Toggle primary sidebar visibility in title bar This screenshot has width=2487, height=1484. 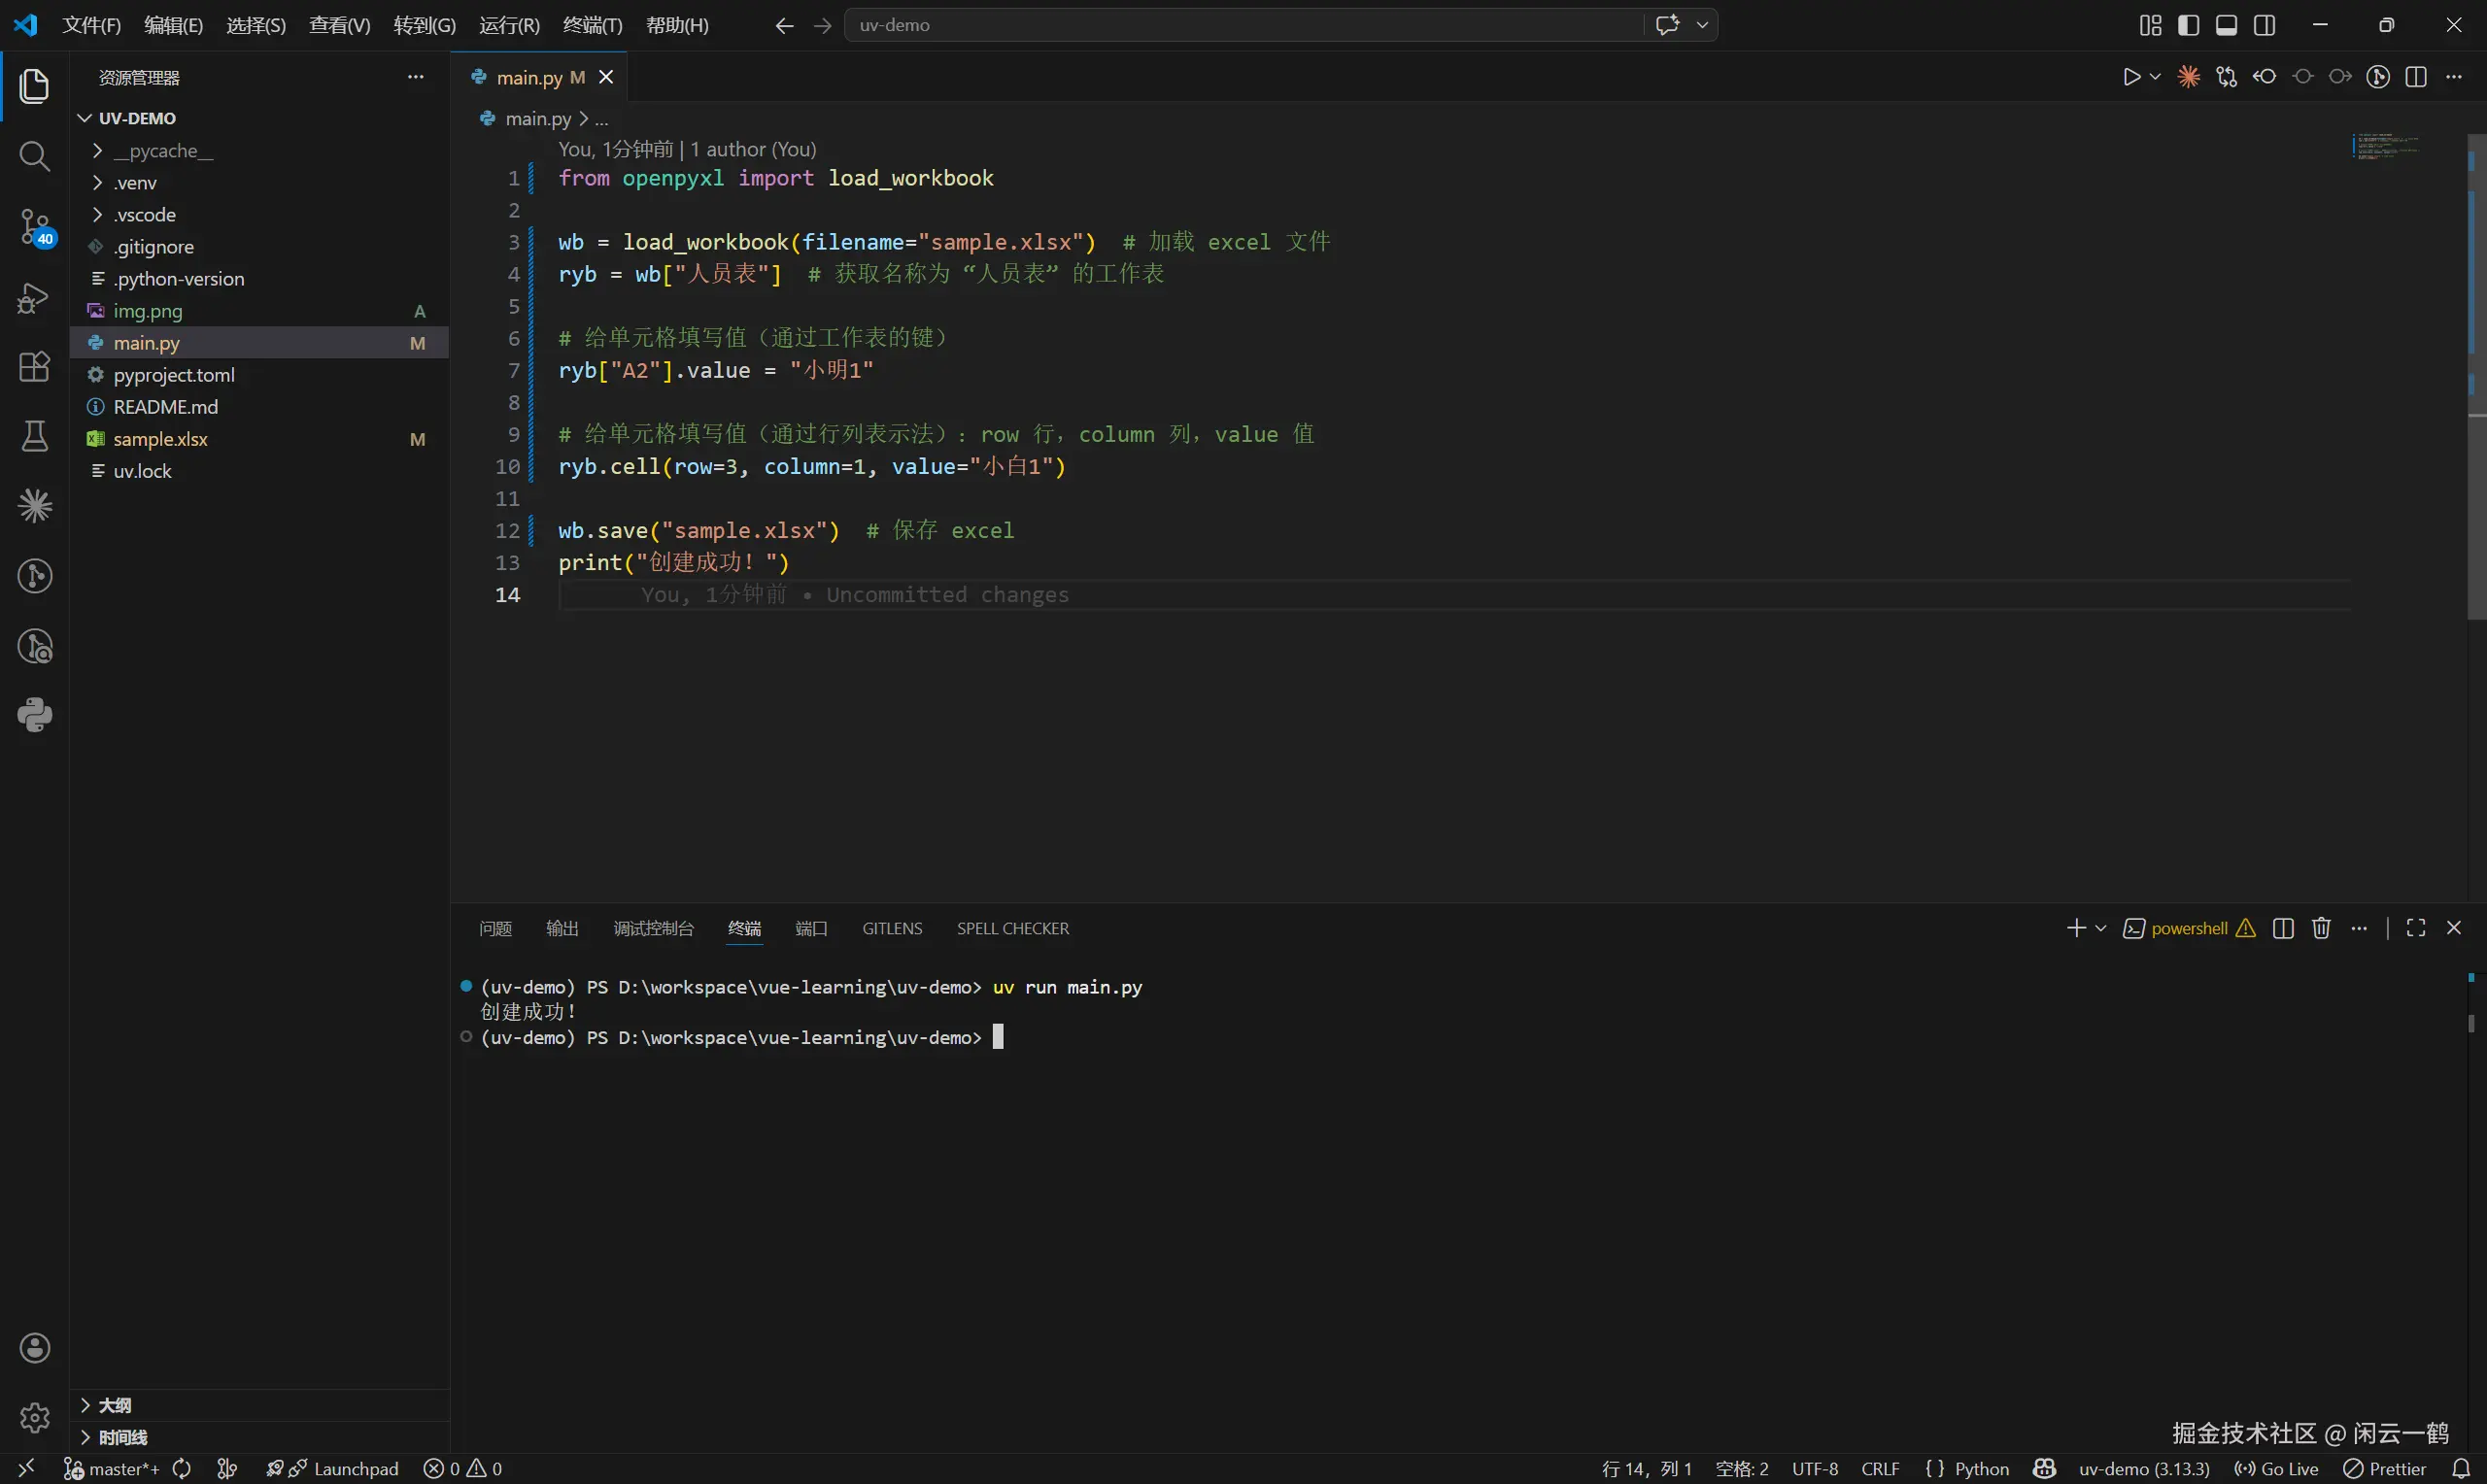2188,25
